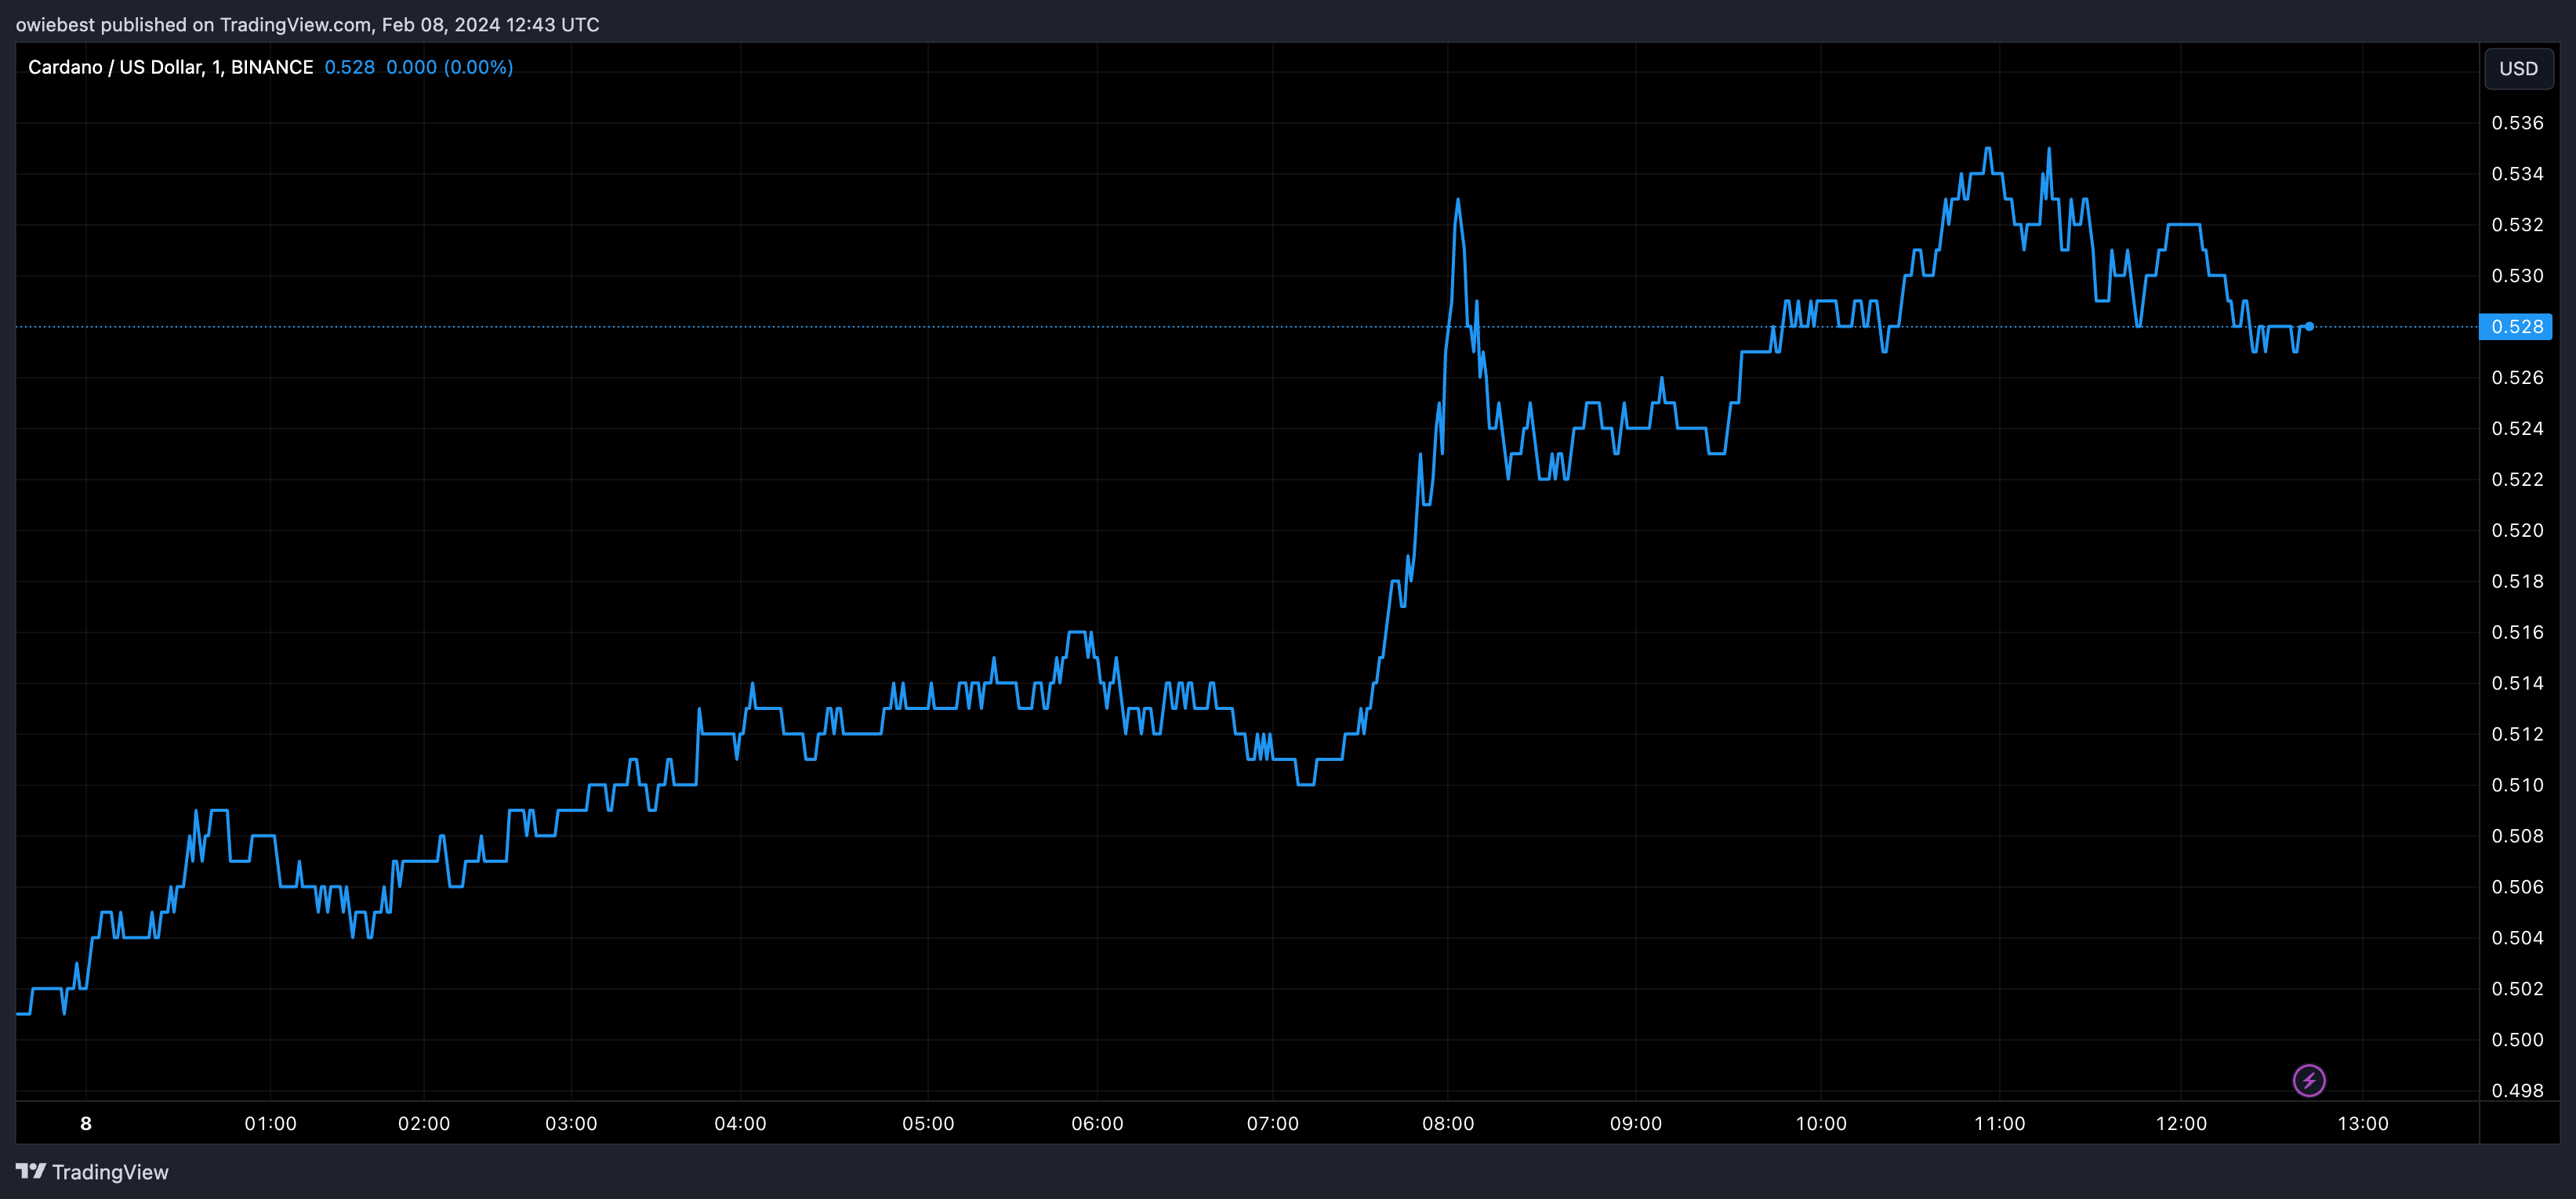Viewport: 2576px width, 1199px height.
Task: Select the 12:00 time axis label
Action: (x=2180, y=1123)
